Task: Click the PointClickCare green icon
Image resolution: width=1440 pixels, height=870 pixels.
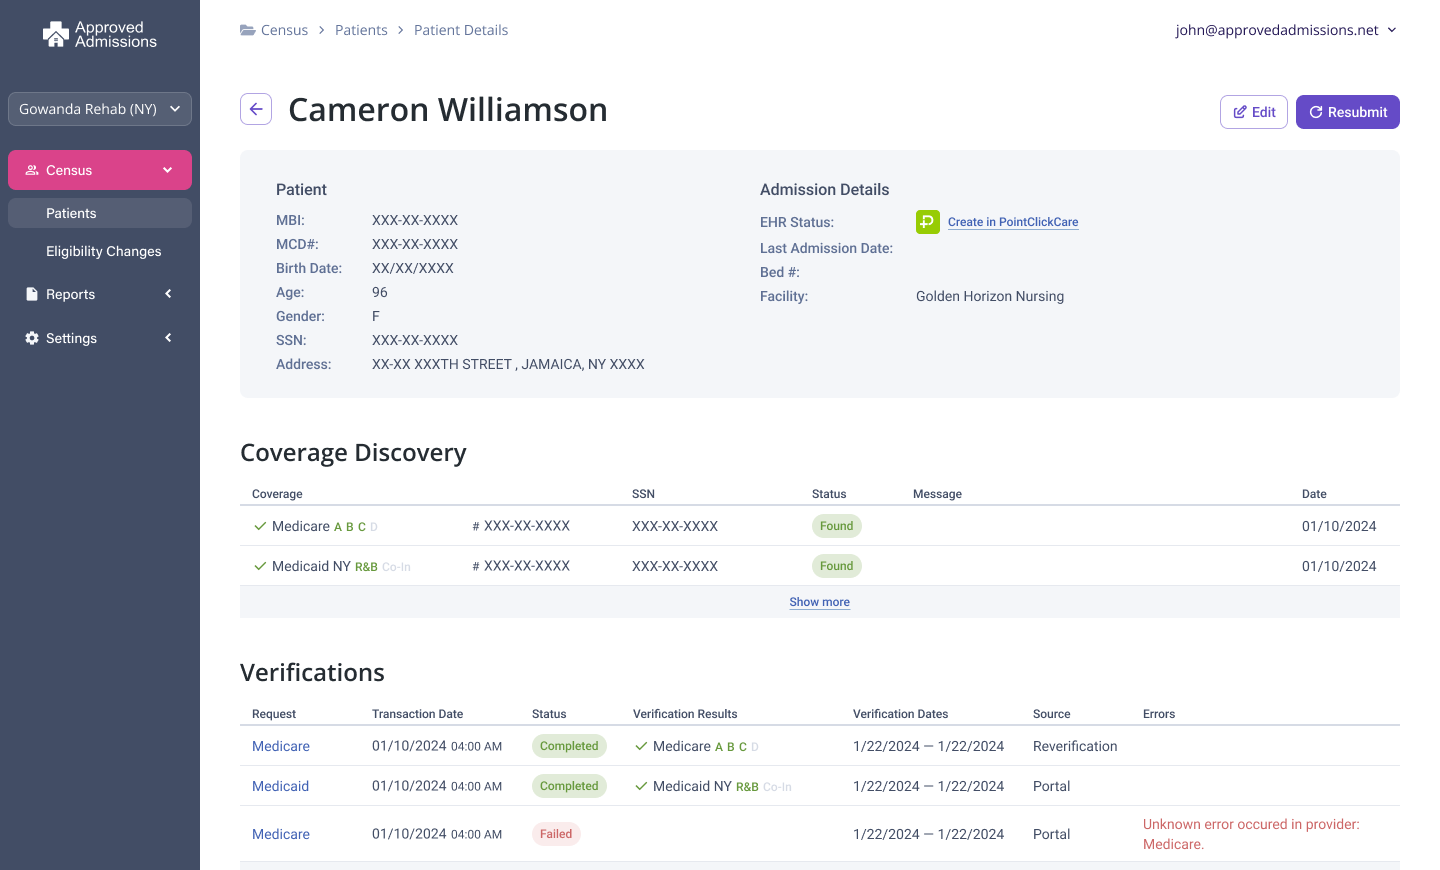Action: point(928,222)
